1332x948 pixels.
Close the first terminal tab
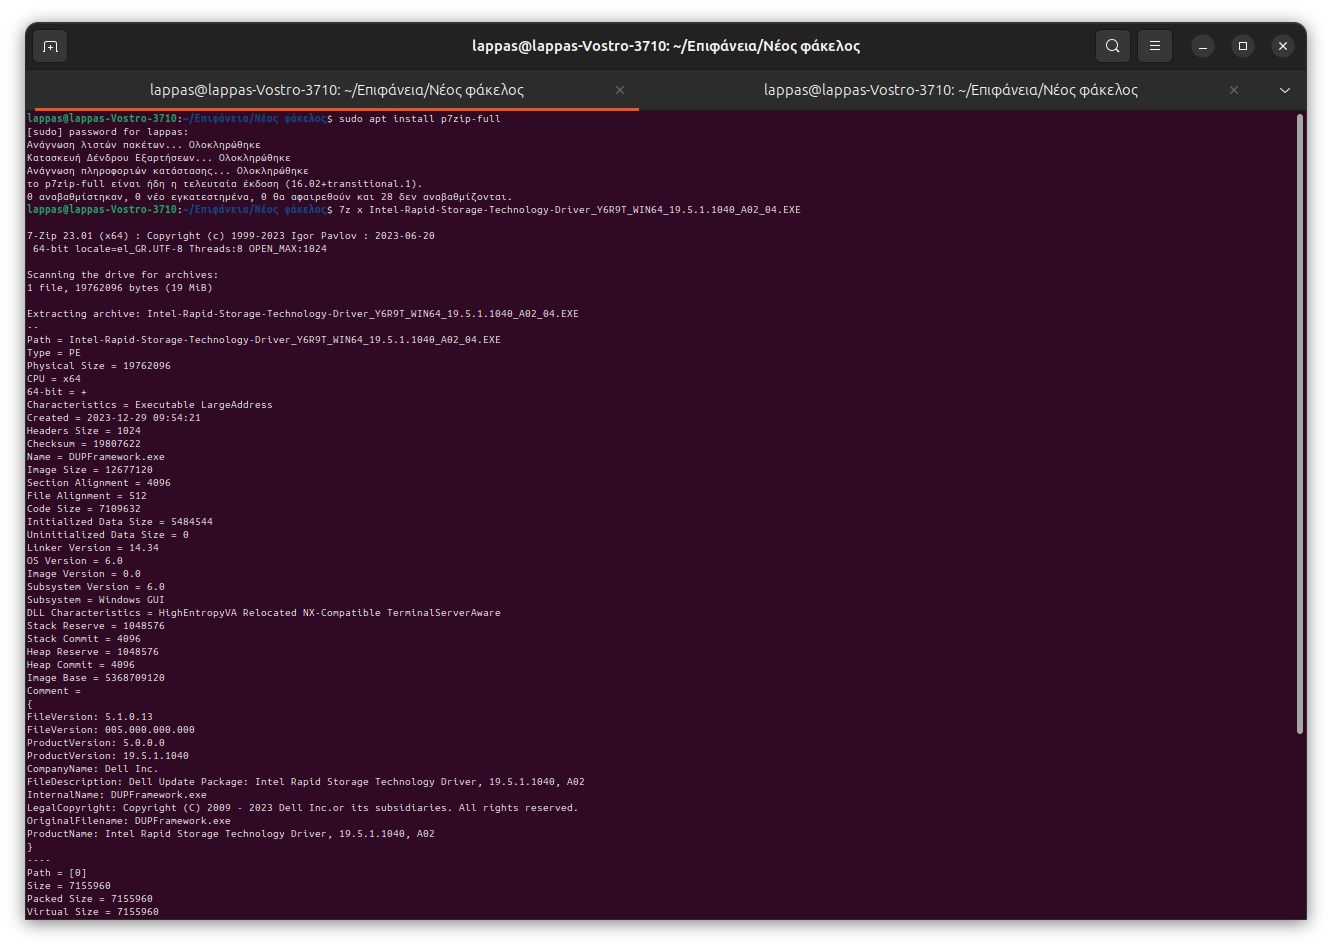(x=620, y=90)
